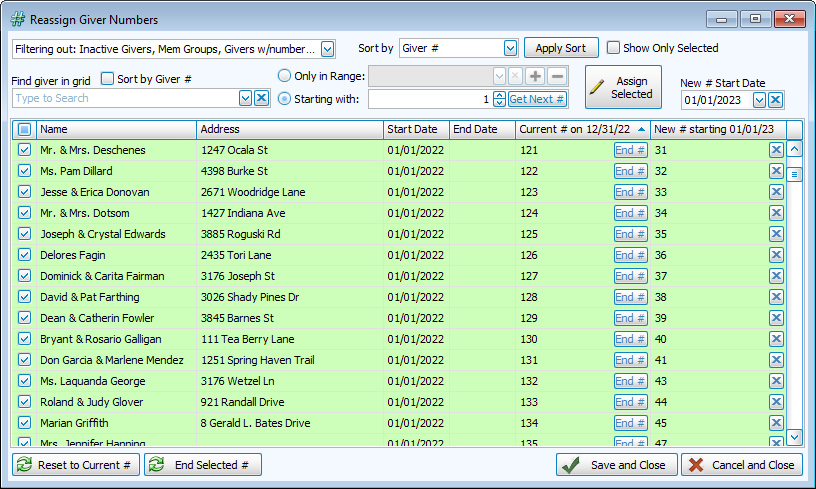The image size is (816, 489).
Task: Open the filter options dropdown
Action: tap(328, 48)
